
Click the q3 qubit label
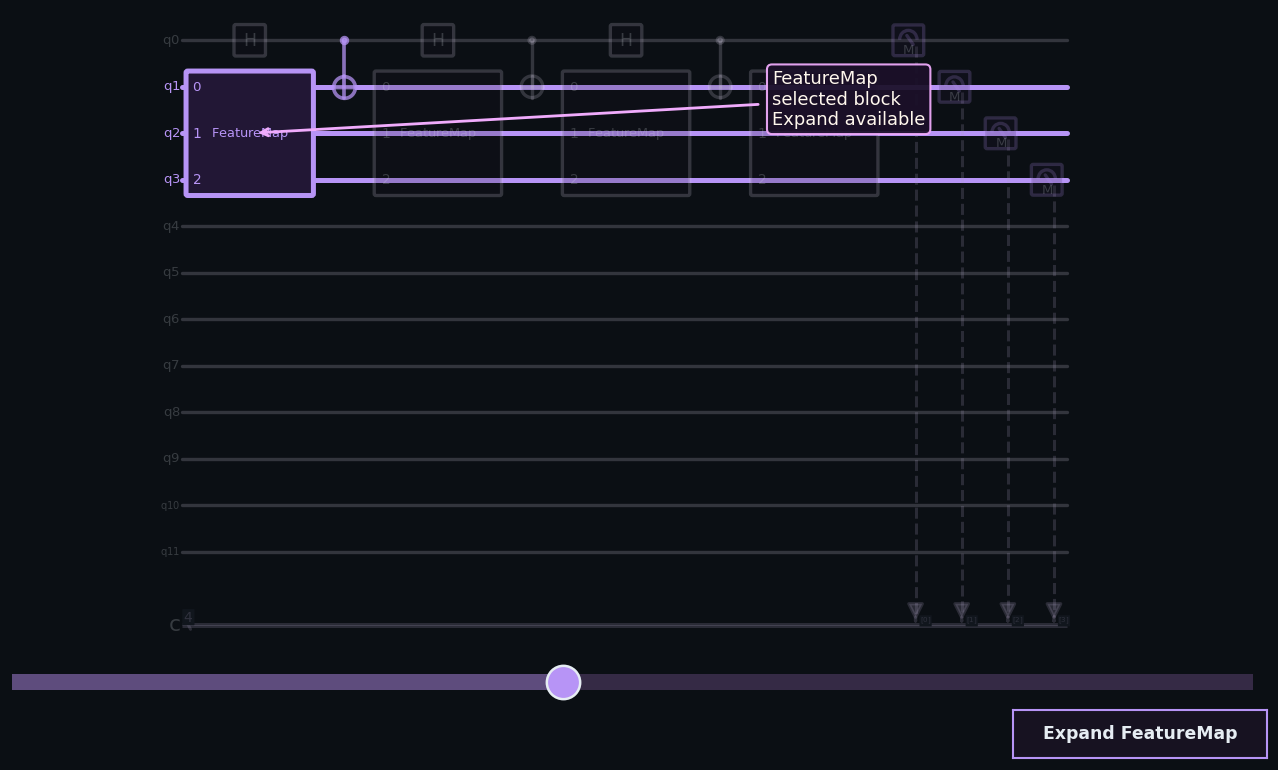coord(171,180)
